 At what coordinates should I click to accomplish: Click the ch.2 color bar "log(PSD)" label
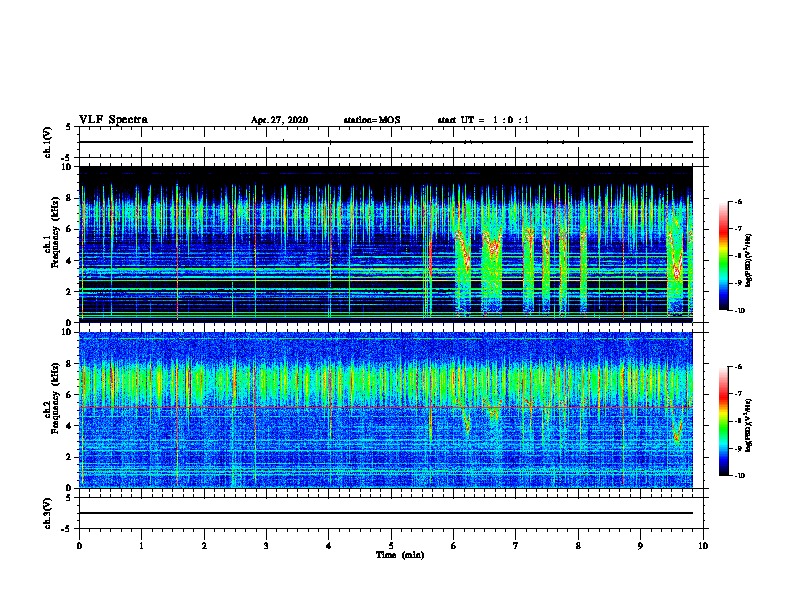click(x=748, y=425)
